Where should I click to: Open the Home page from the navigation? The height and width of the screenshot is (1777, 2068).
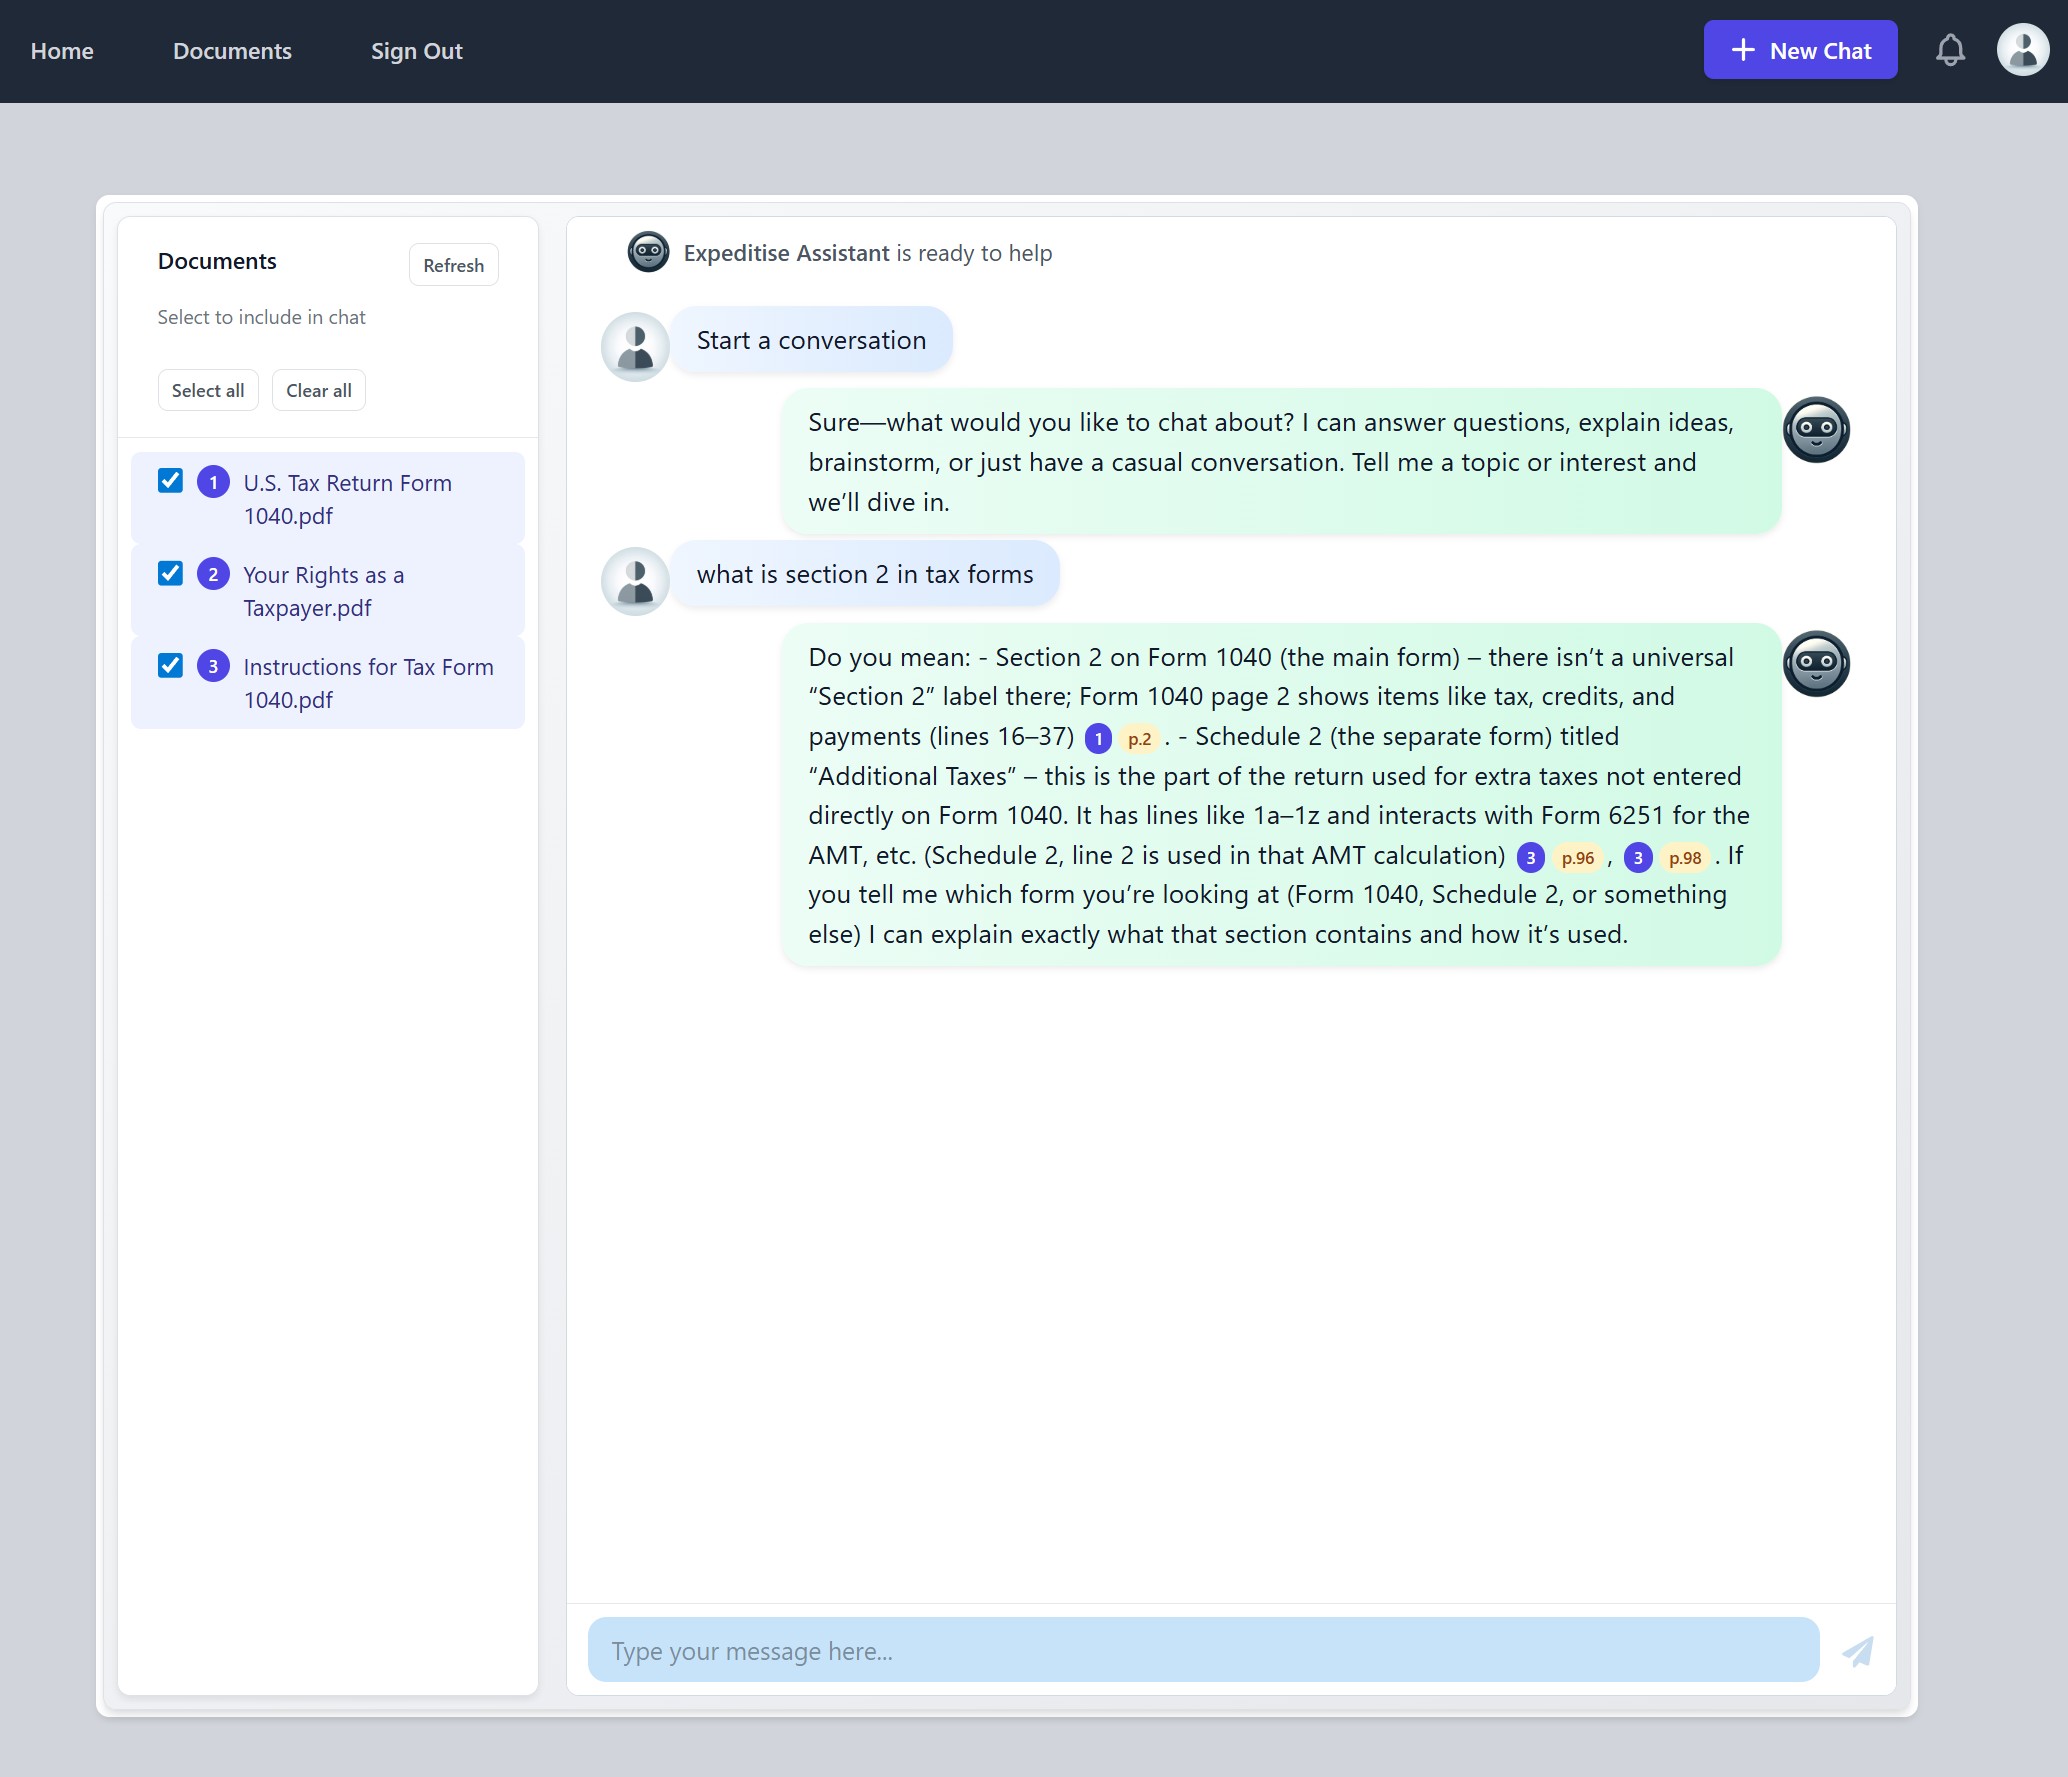point(62,50)
